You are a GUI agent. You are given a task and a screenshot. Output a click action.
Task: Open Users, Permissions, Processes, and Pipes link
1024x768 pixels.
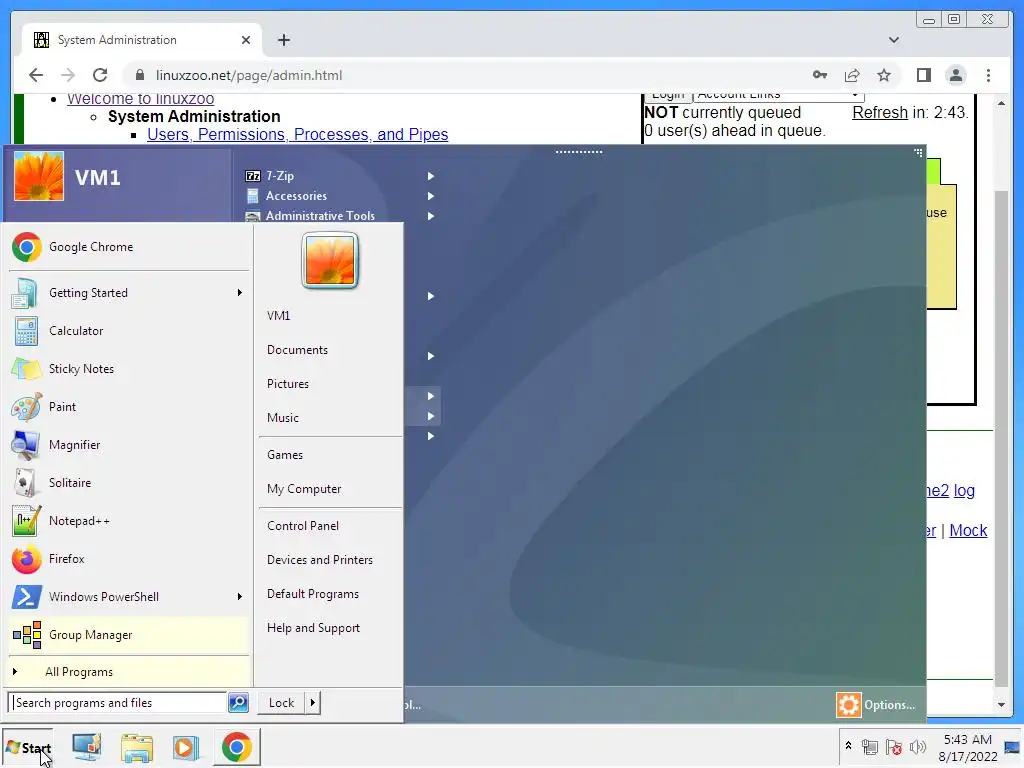click(x=298, y=134)
